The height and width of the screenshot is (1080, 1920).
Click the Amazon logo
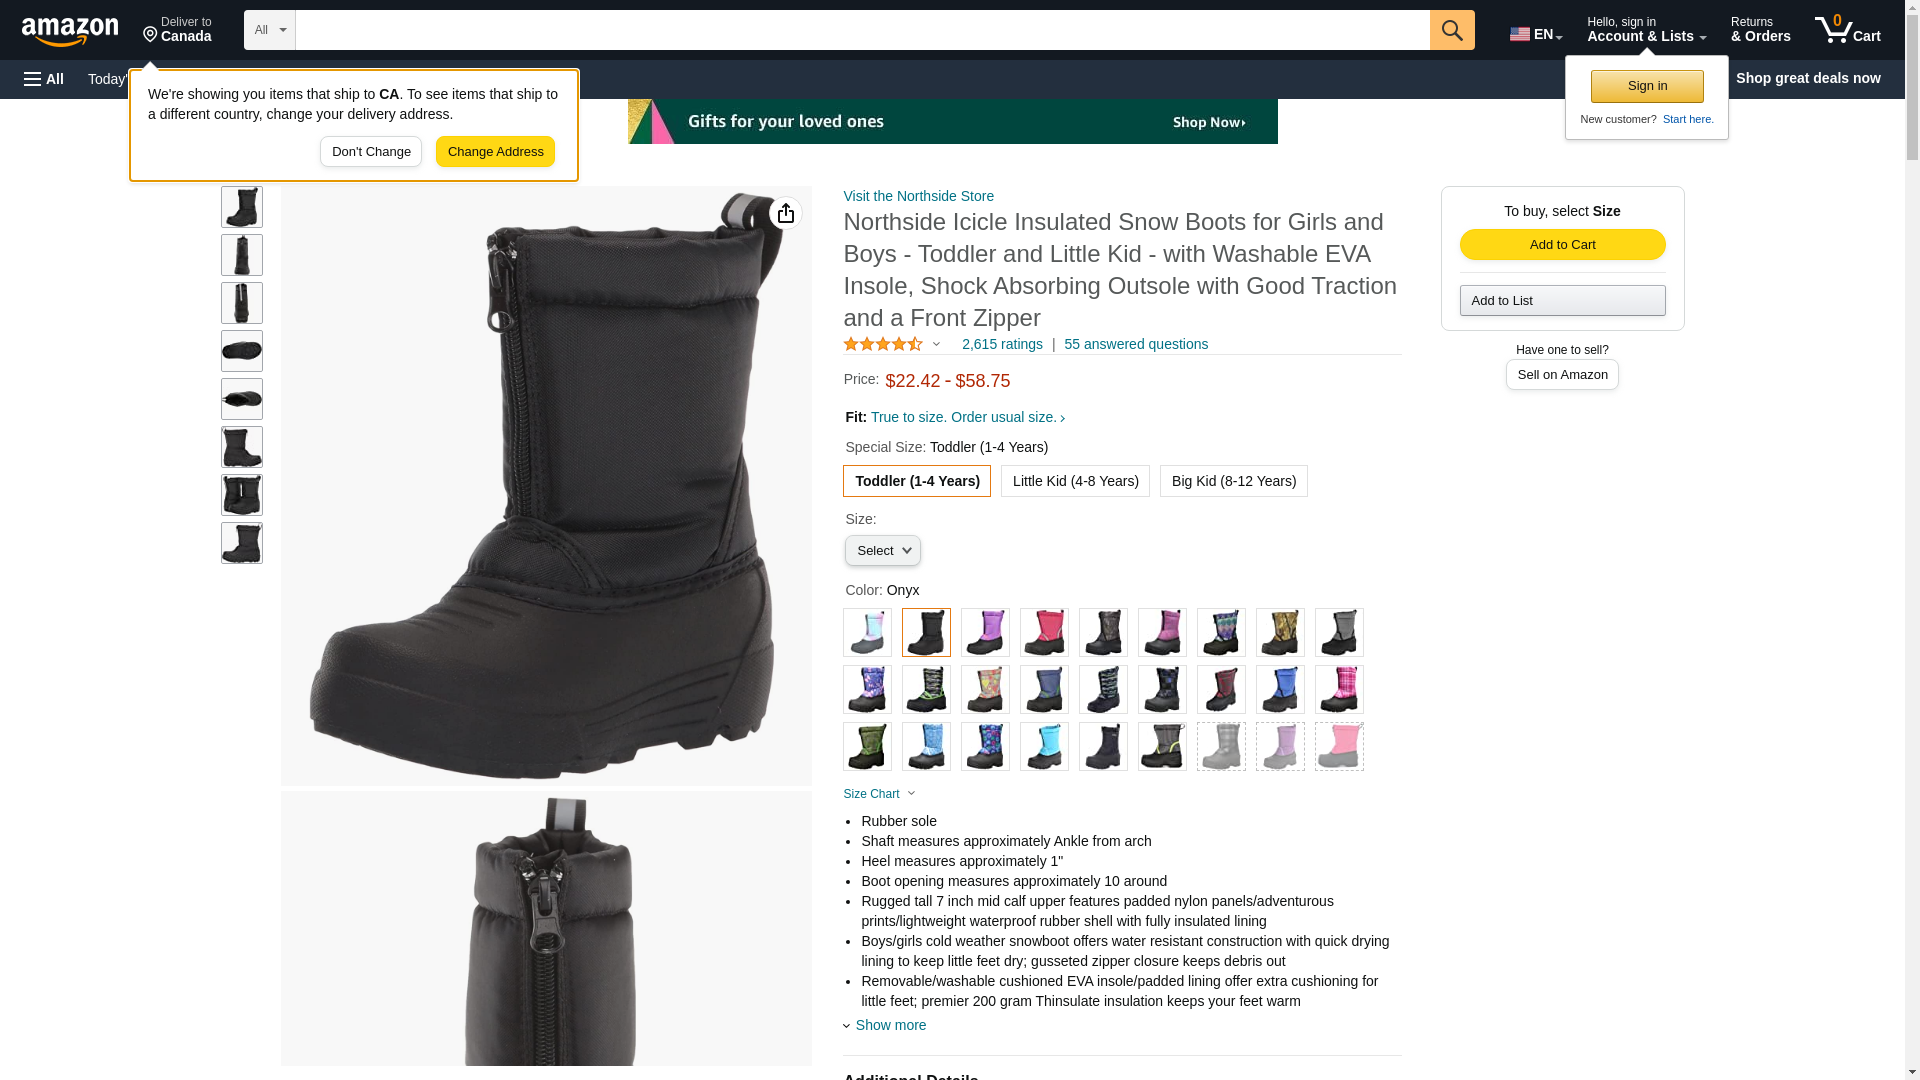pos(70,31)
